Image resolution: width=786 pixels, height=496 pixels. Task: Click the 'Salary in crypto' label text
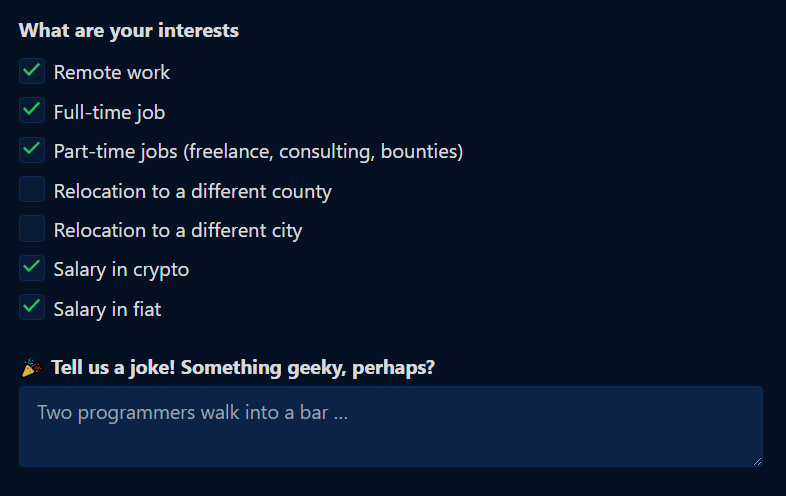click(x=121, y=270)
